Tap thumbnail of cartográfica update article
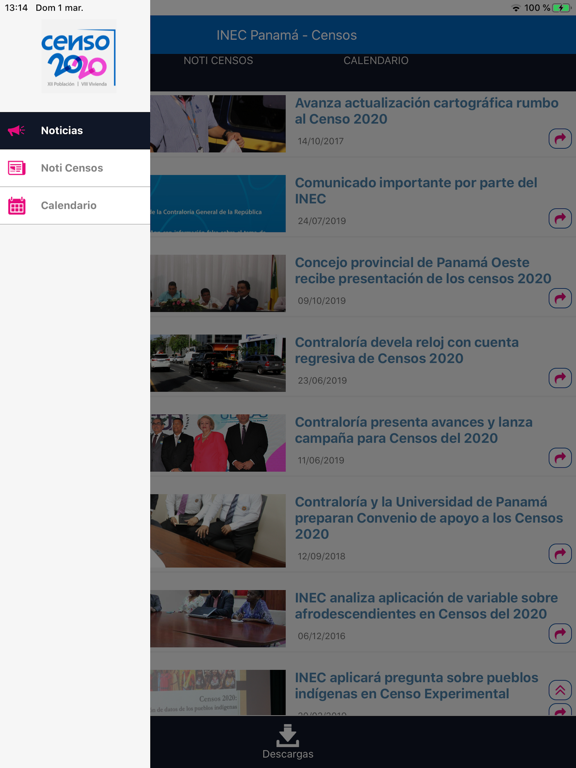This screenshot has width=576, height=768. coord(218,123)
